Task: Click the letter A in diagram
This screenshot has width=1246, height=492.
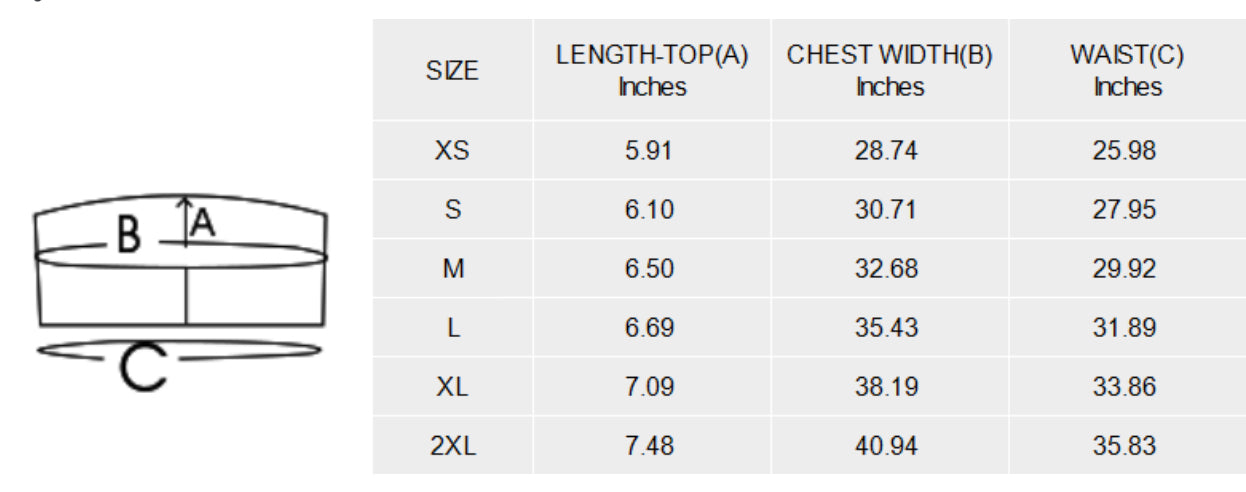Action: click(x=203, y=221)
